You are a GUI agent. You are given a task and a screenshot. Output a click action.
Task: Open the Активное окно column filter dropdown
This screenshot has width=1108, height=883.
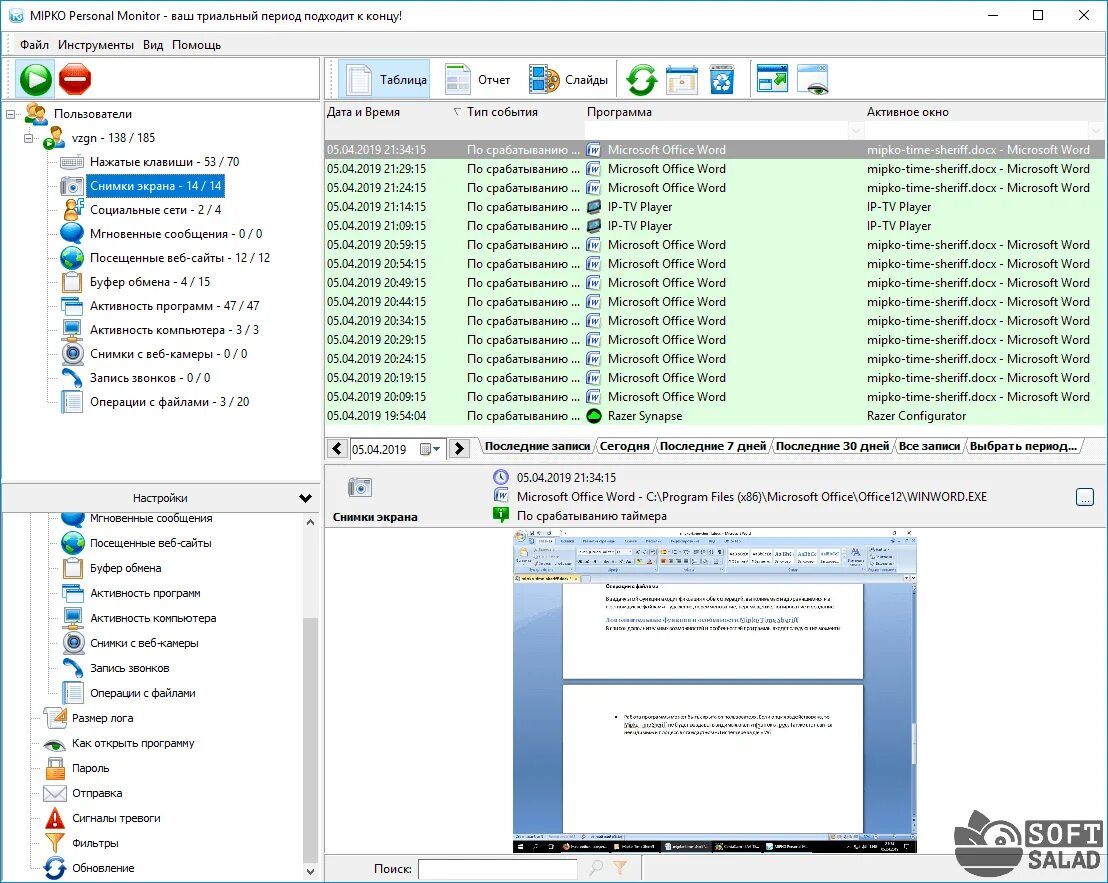(x=1095, y=130)
